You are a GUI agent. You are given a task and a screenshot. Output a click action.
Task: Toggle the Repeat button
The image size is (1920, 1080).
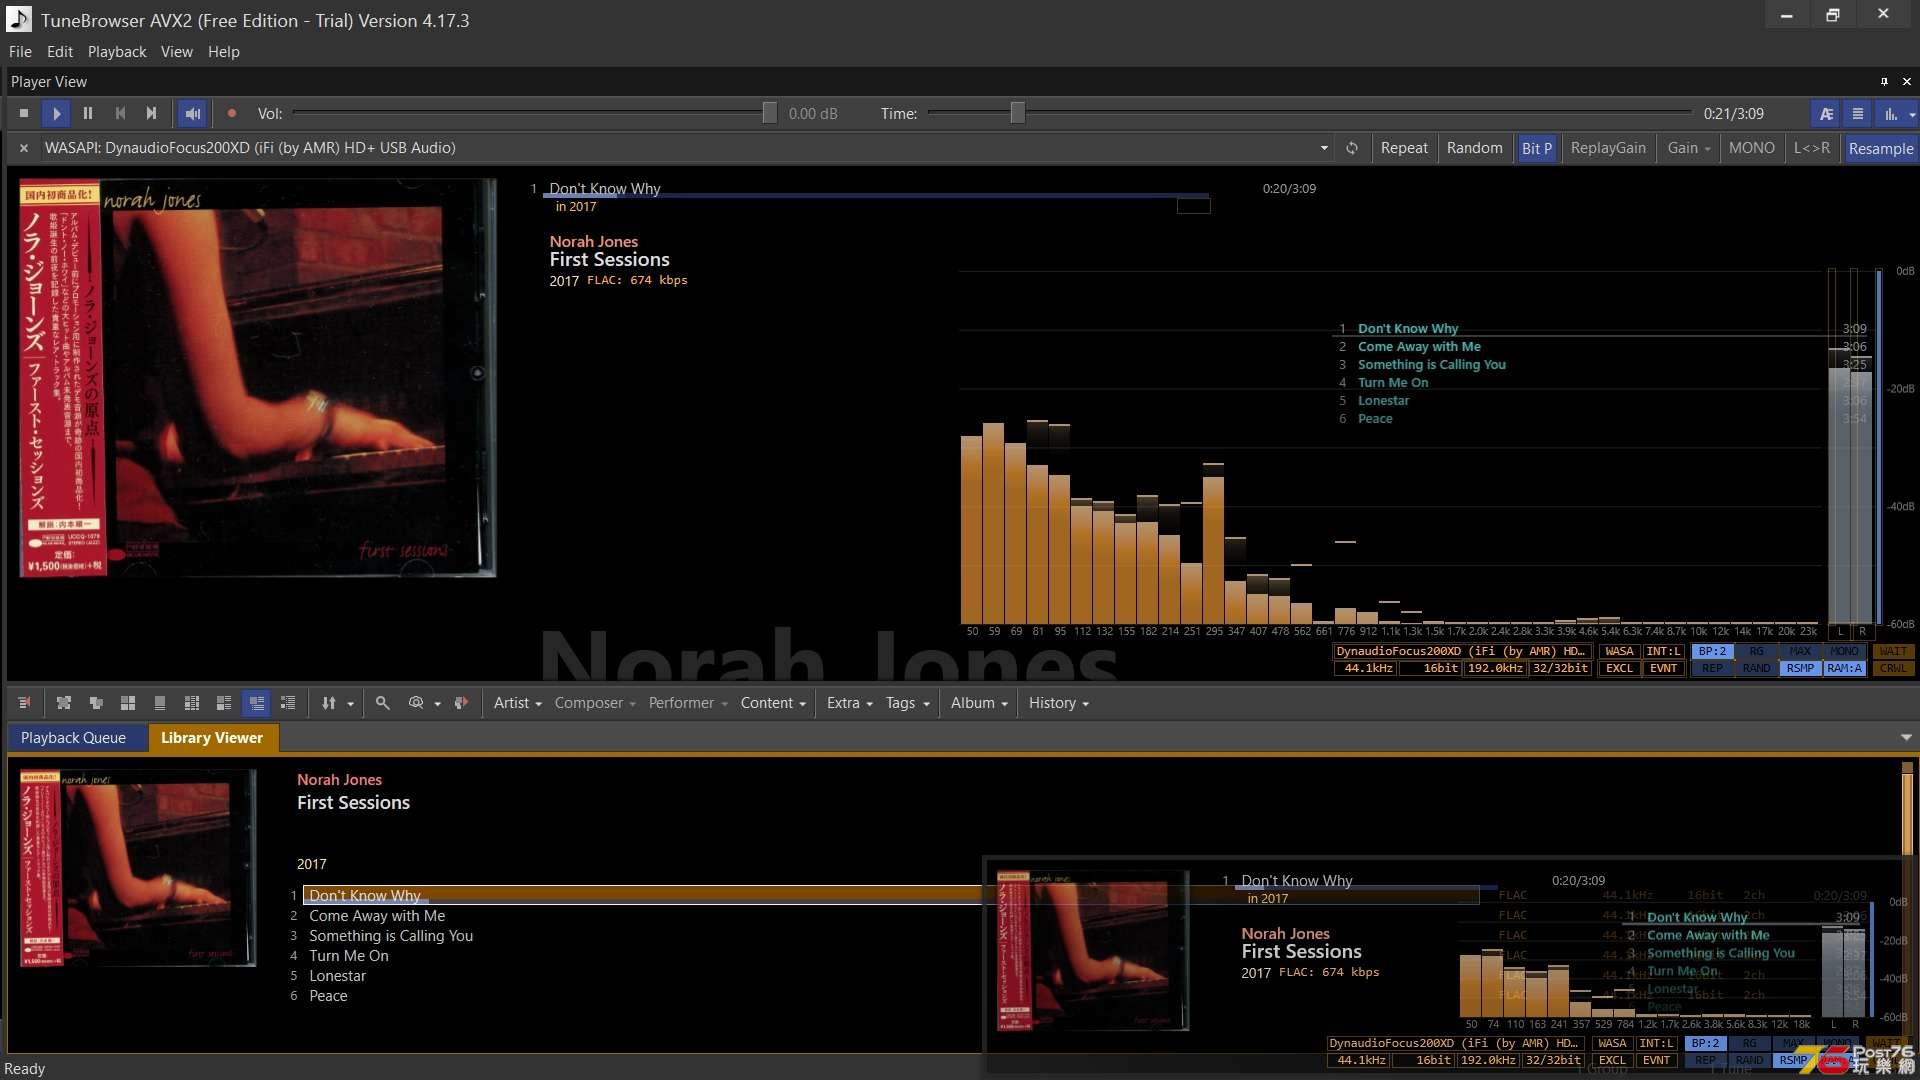[x=1404, y=148]
